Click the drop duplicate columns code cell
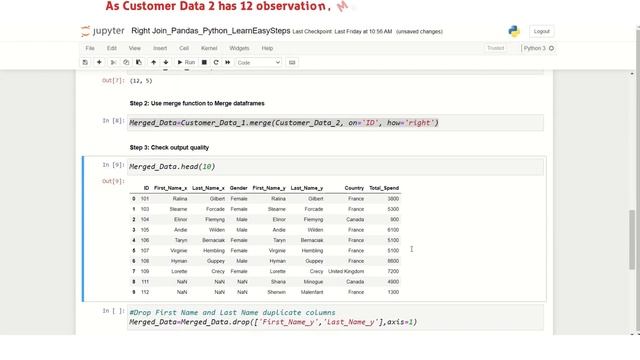 click(x=335, y=318)
